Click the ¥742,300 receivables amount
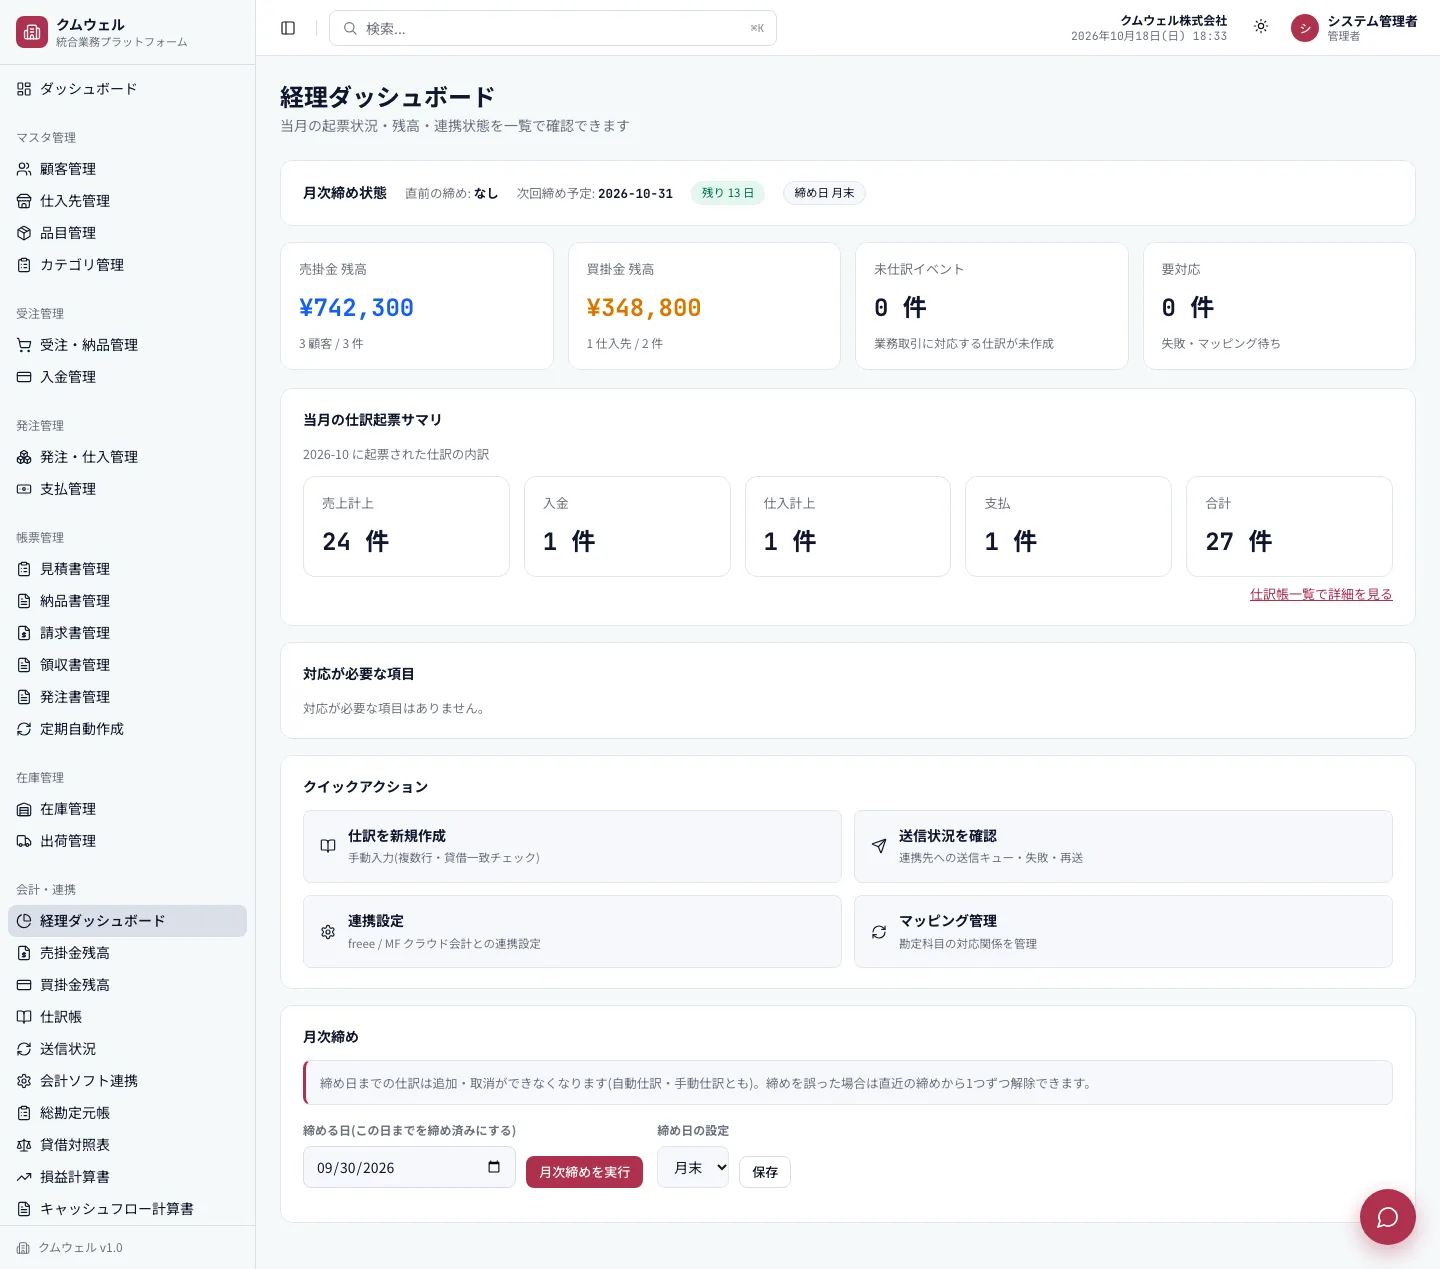This screenshot has height=1269, width=1440. click(356, 308)
